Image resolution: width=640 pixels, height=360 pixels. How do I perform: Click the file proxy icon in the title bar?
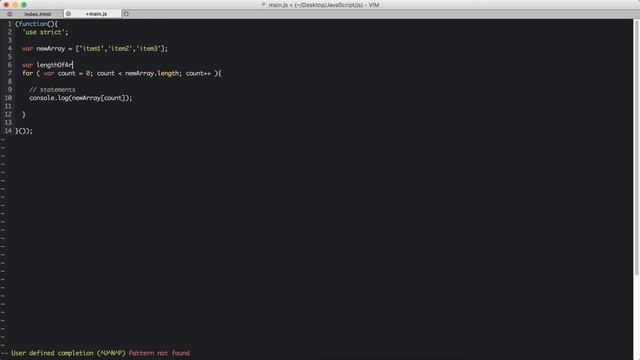coord(263,5)
